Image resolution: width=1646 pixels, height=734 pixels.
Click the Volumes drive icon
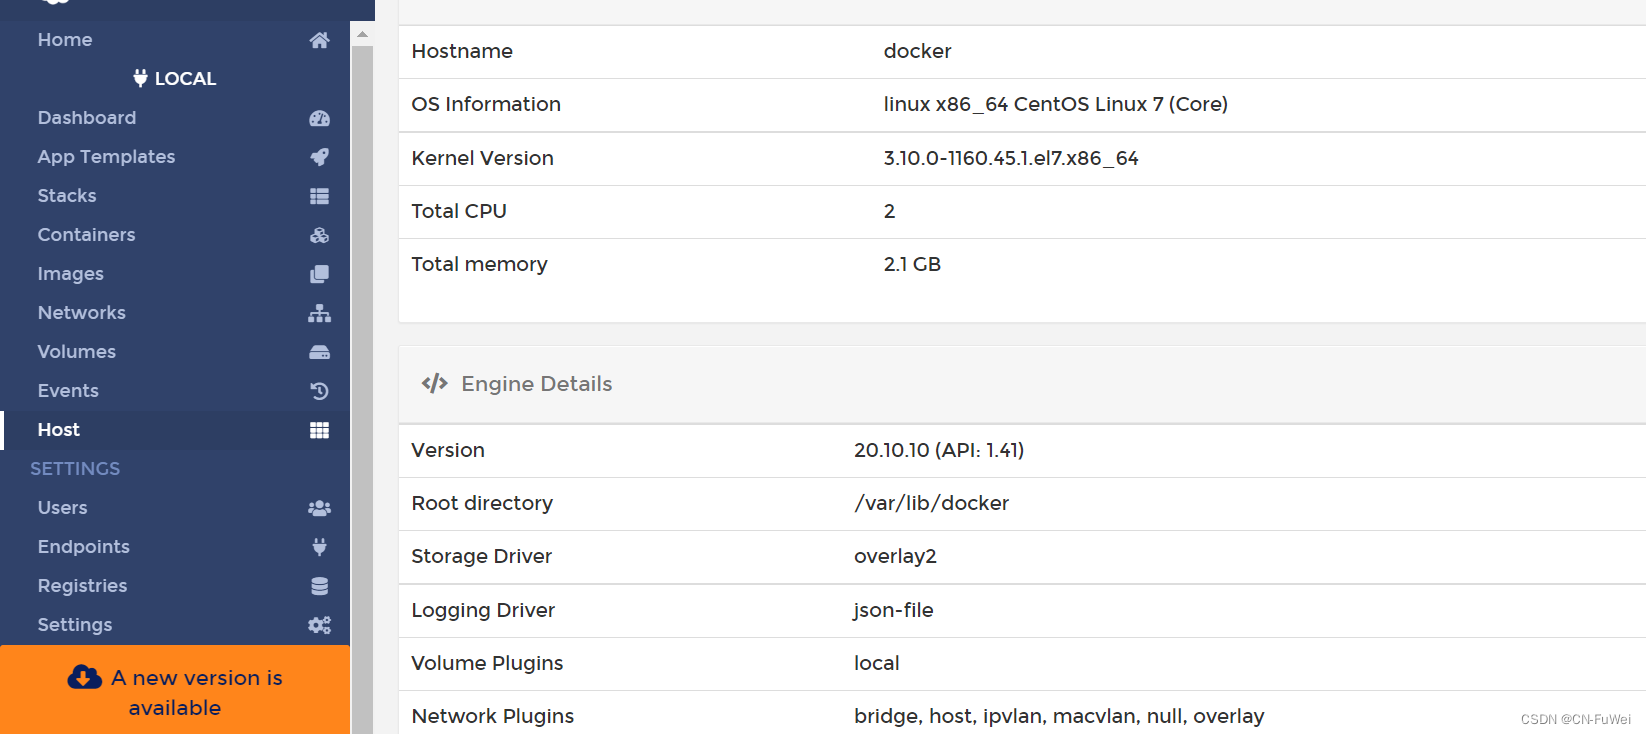click(319, 352)
